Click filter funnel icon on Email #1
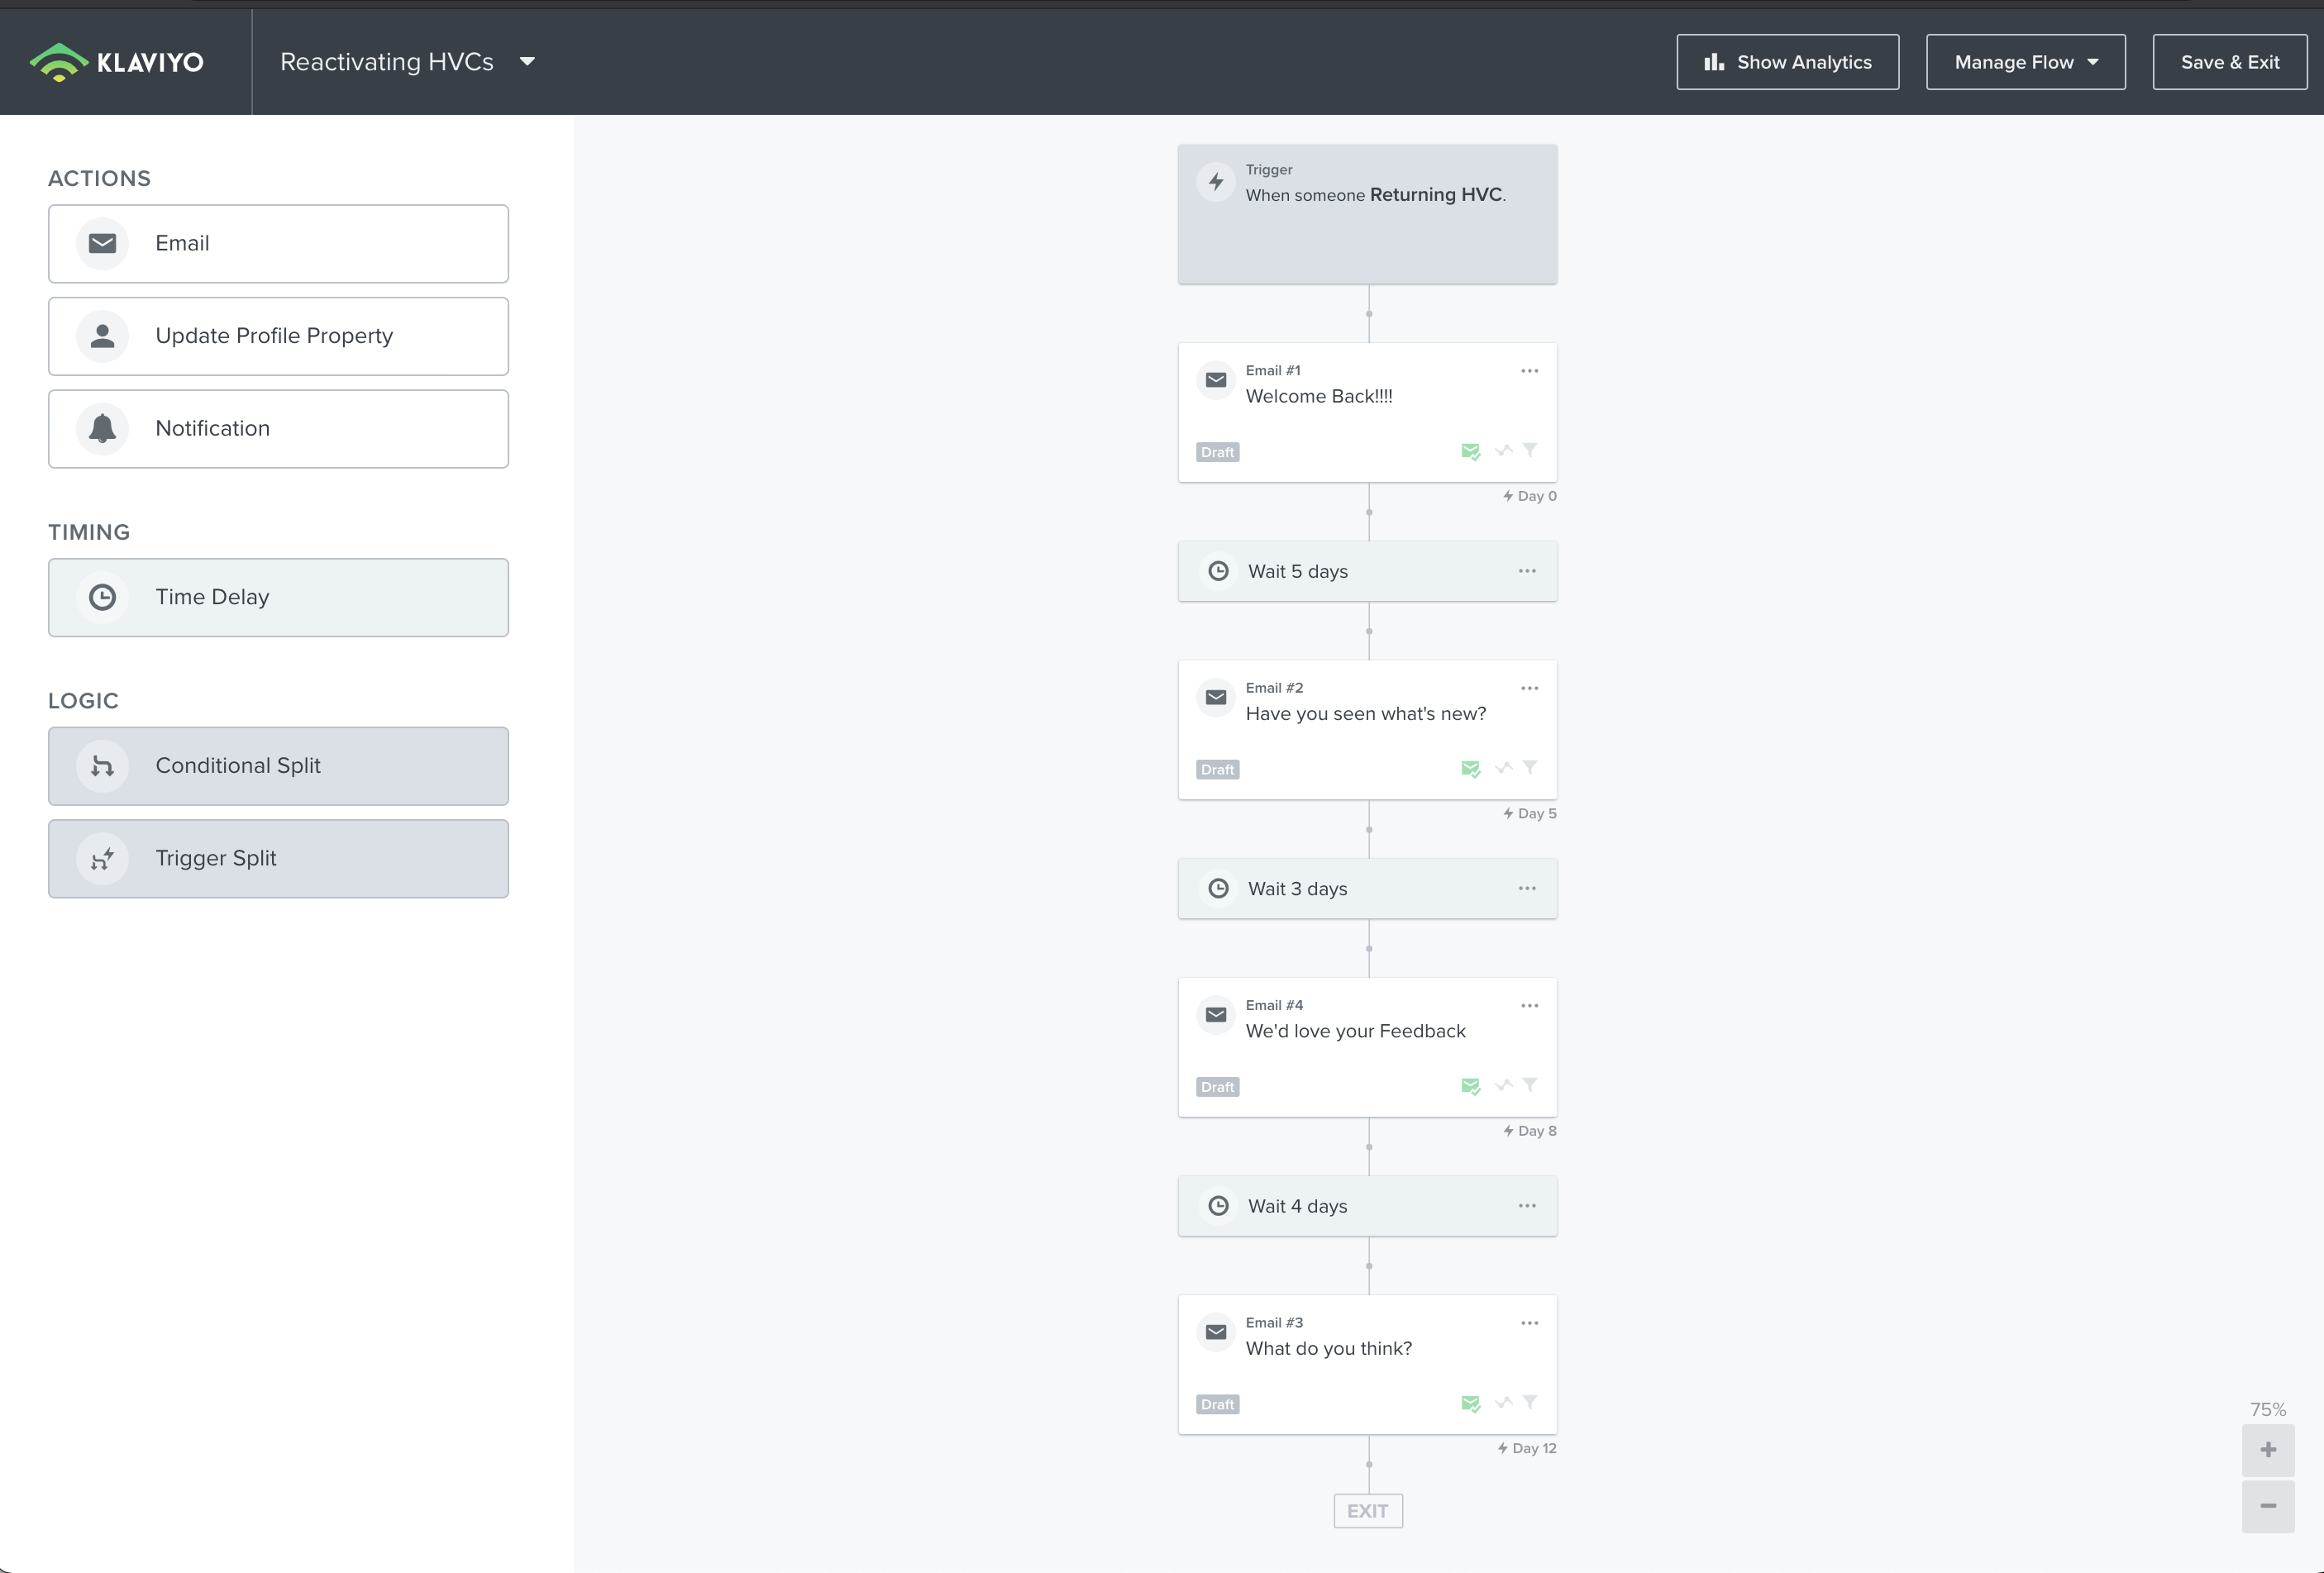 (x=1530, y=450)
